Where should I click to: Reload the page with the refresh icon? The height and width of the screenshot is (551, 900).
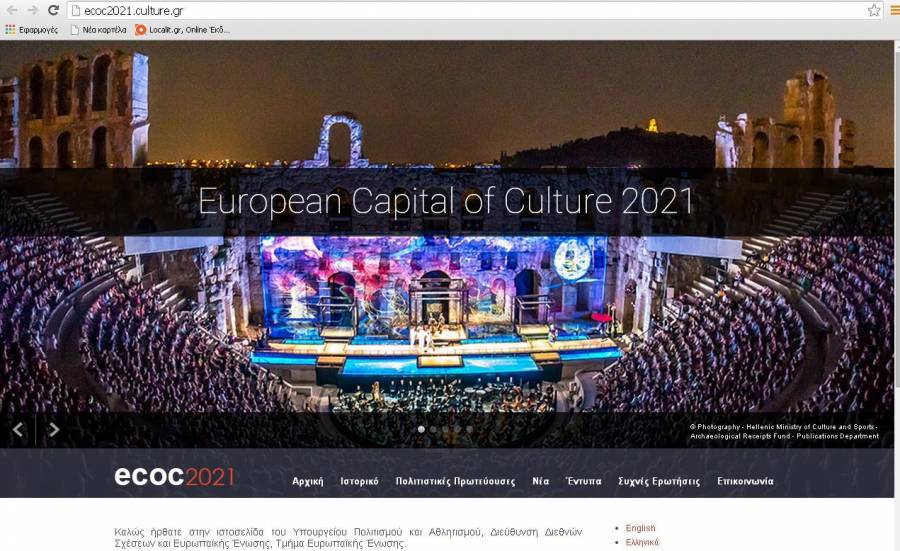[x=53, y=10]
